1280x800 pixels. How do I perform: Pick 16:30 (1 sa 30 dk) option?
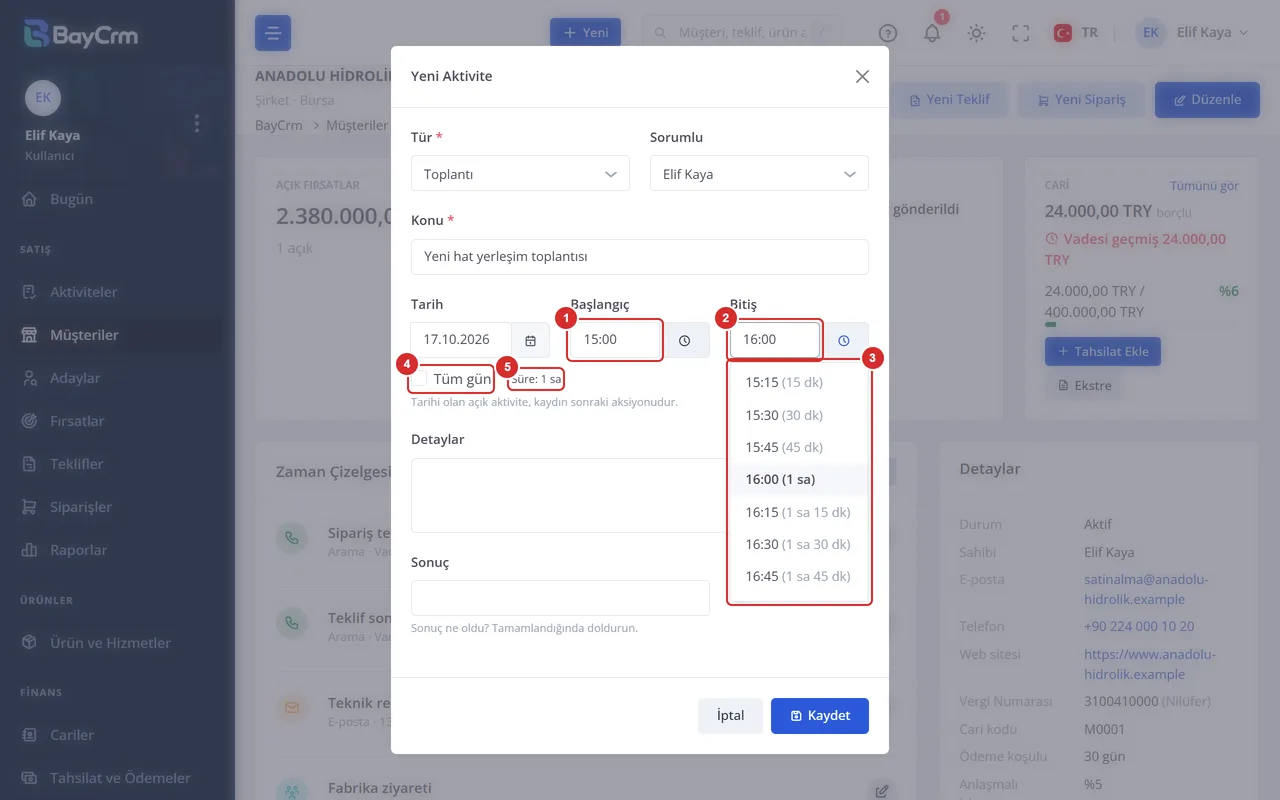click(x=798, y=544)
